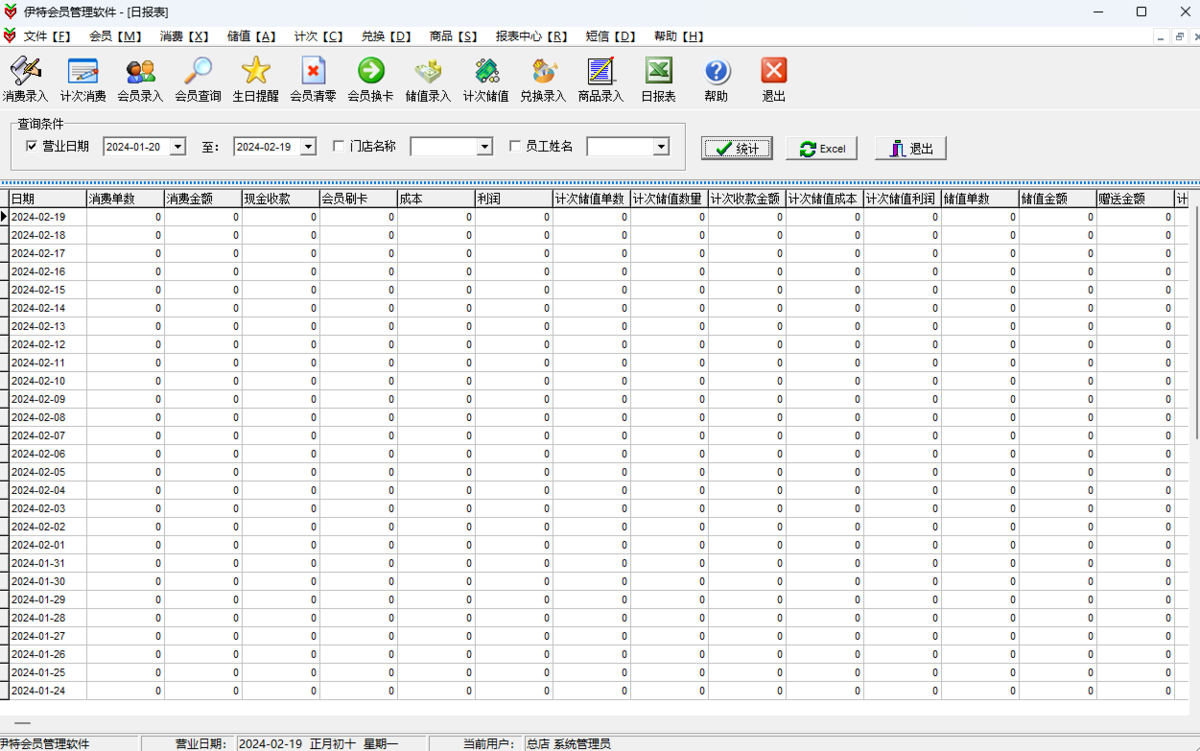Image resolution: width=1200 pixels, height=751 pixels.
Task: Open the 储值 menu
Action: 251,36
